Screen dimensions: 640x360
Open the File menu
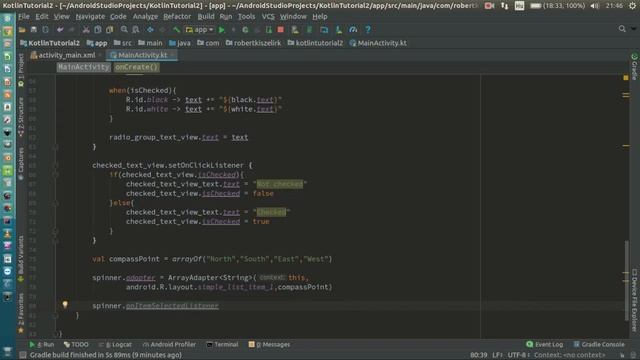pyautogui.click(x=24, y=16)
